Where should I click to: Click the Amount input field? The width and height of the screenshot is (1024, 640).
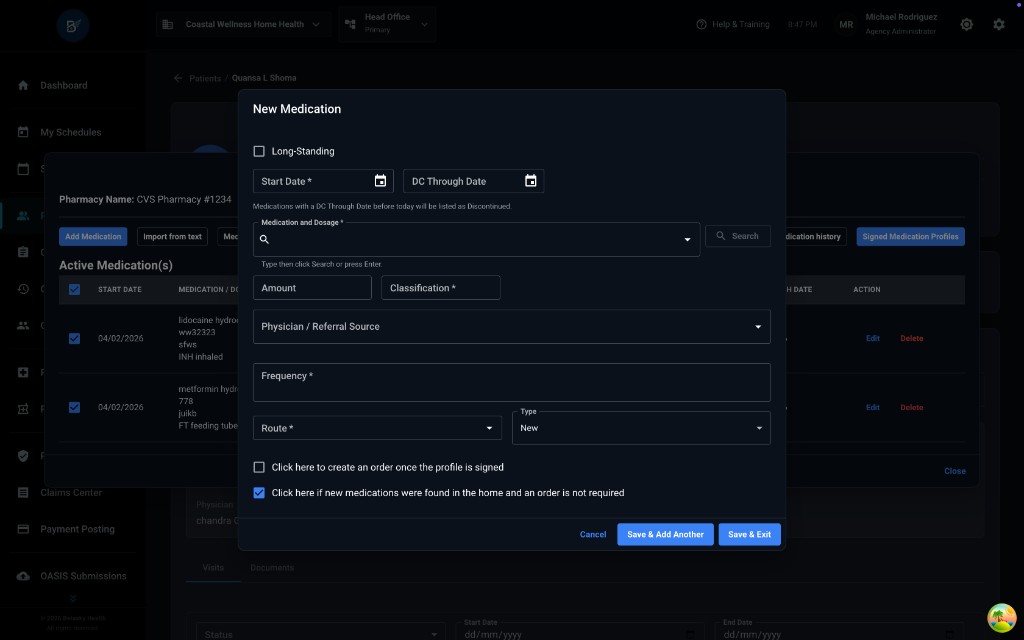(x=312, y=287)
